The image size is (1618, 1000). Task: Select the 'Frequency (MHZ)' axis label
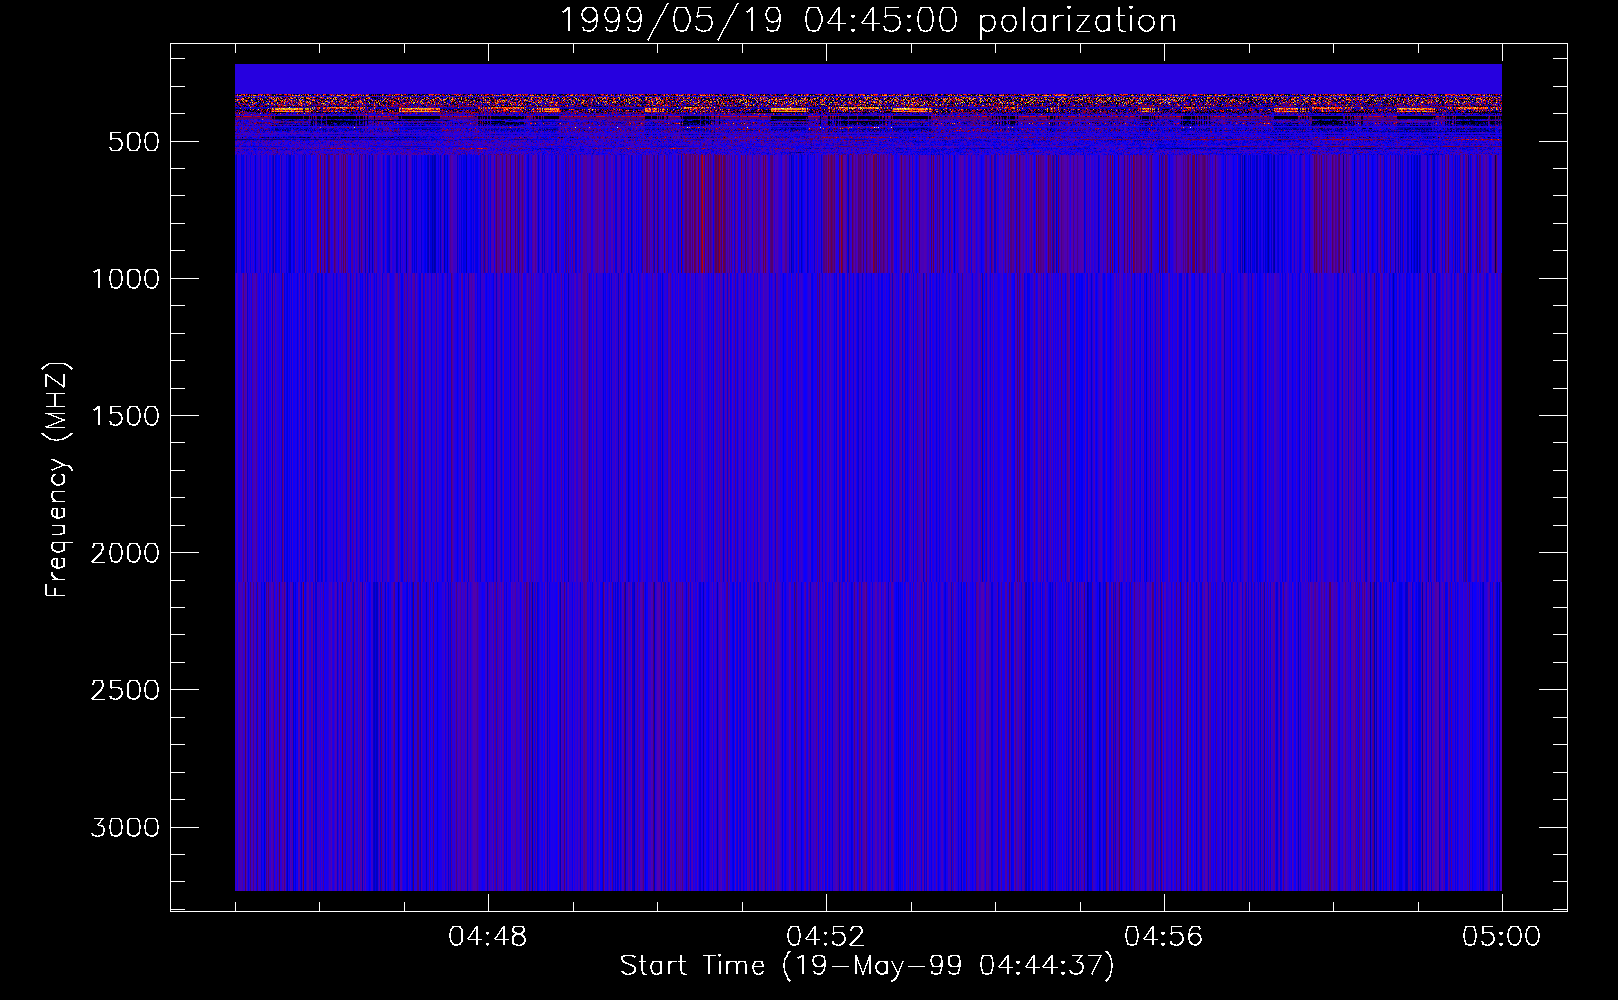click(x=57, y=480)
